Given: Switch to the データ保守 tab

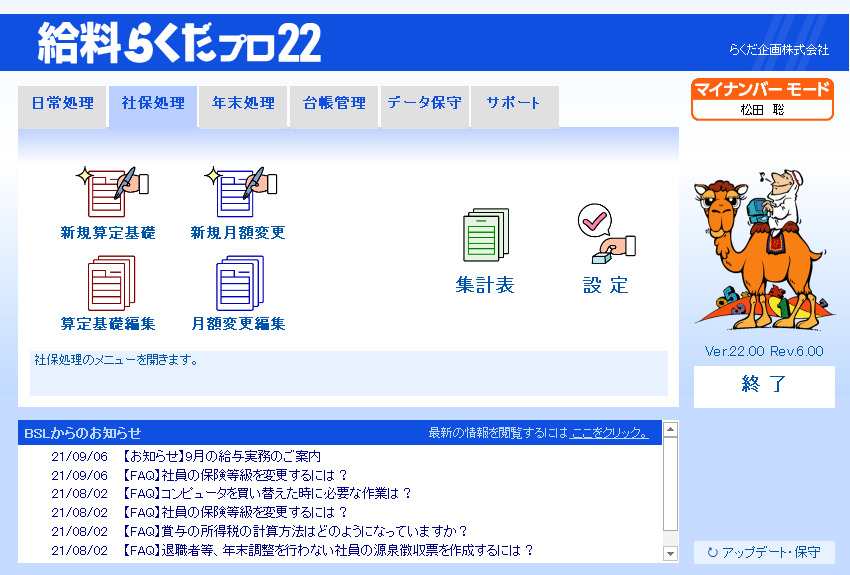Looking at the screenshot, I should 424,106.
